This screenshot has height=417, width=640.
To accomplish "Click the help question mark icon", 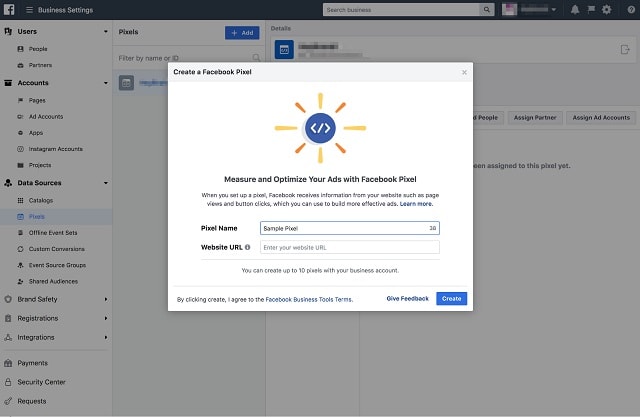I will [x=631, y=10].
